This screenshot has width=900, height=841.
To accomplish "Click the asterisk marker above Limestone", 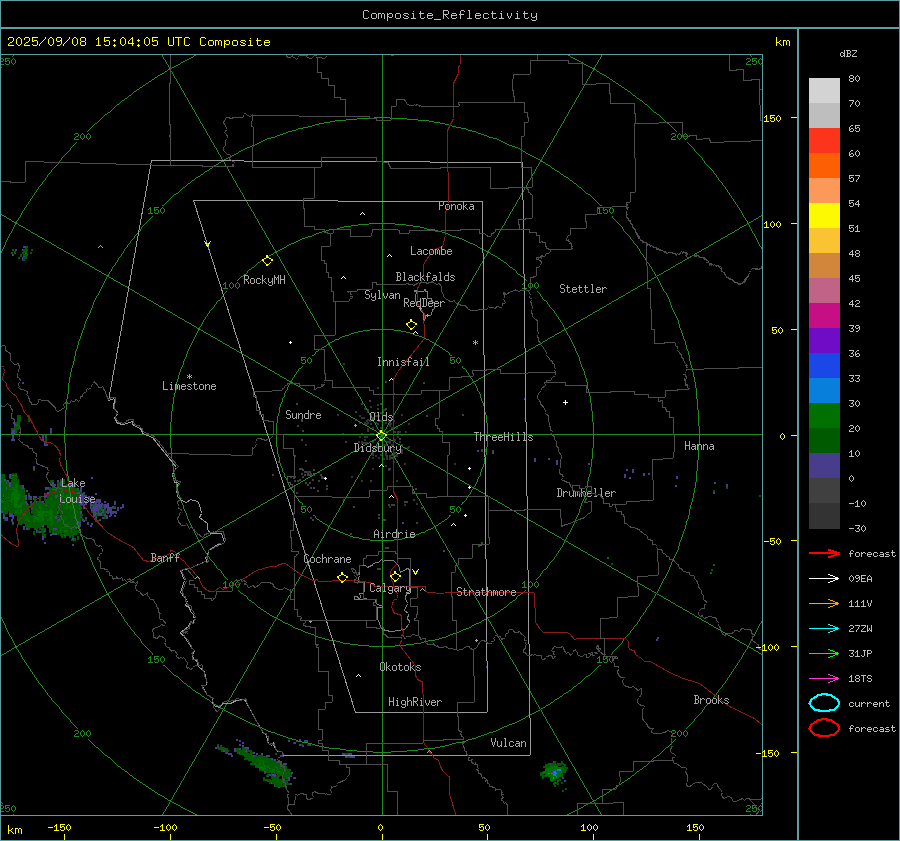I will (x=189, y=377).
